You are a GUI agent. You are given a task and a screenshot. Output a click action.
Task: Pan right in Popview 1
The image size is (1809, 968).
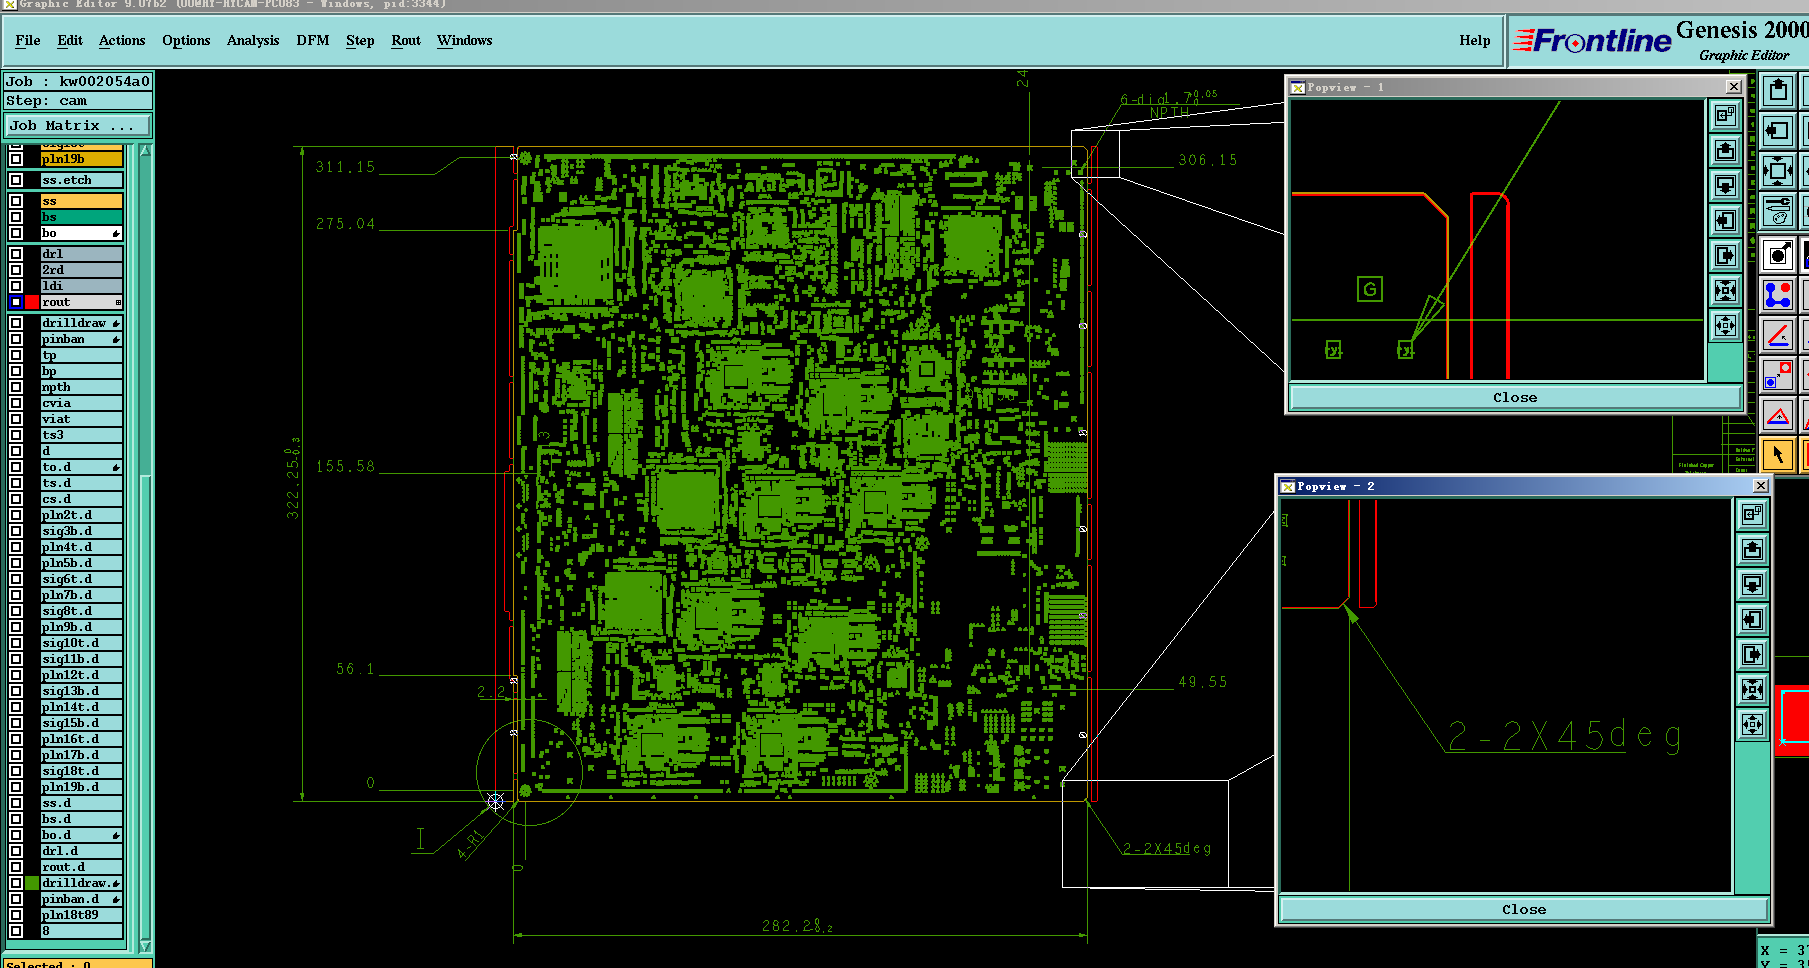(x=1725, y=255)
